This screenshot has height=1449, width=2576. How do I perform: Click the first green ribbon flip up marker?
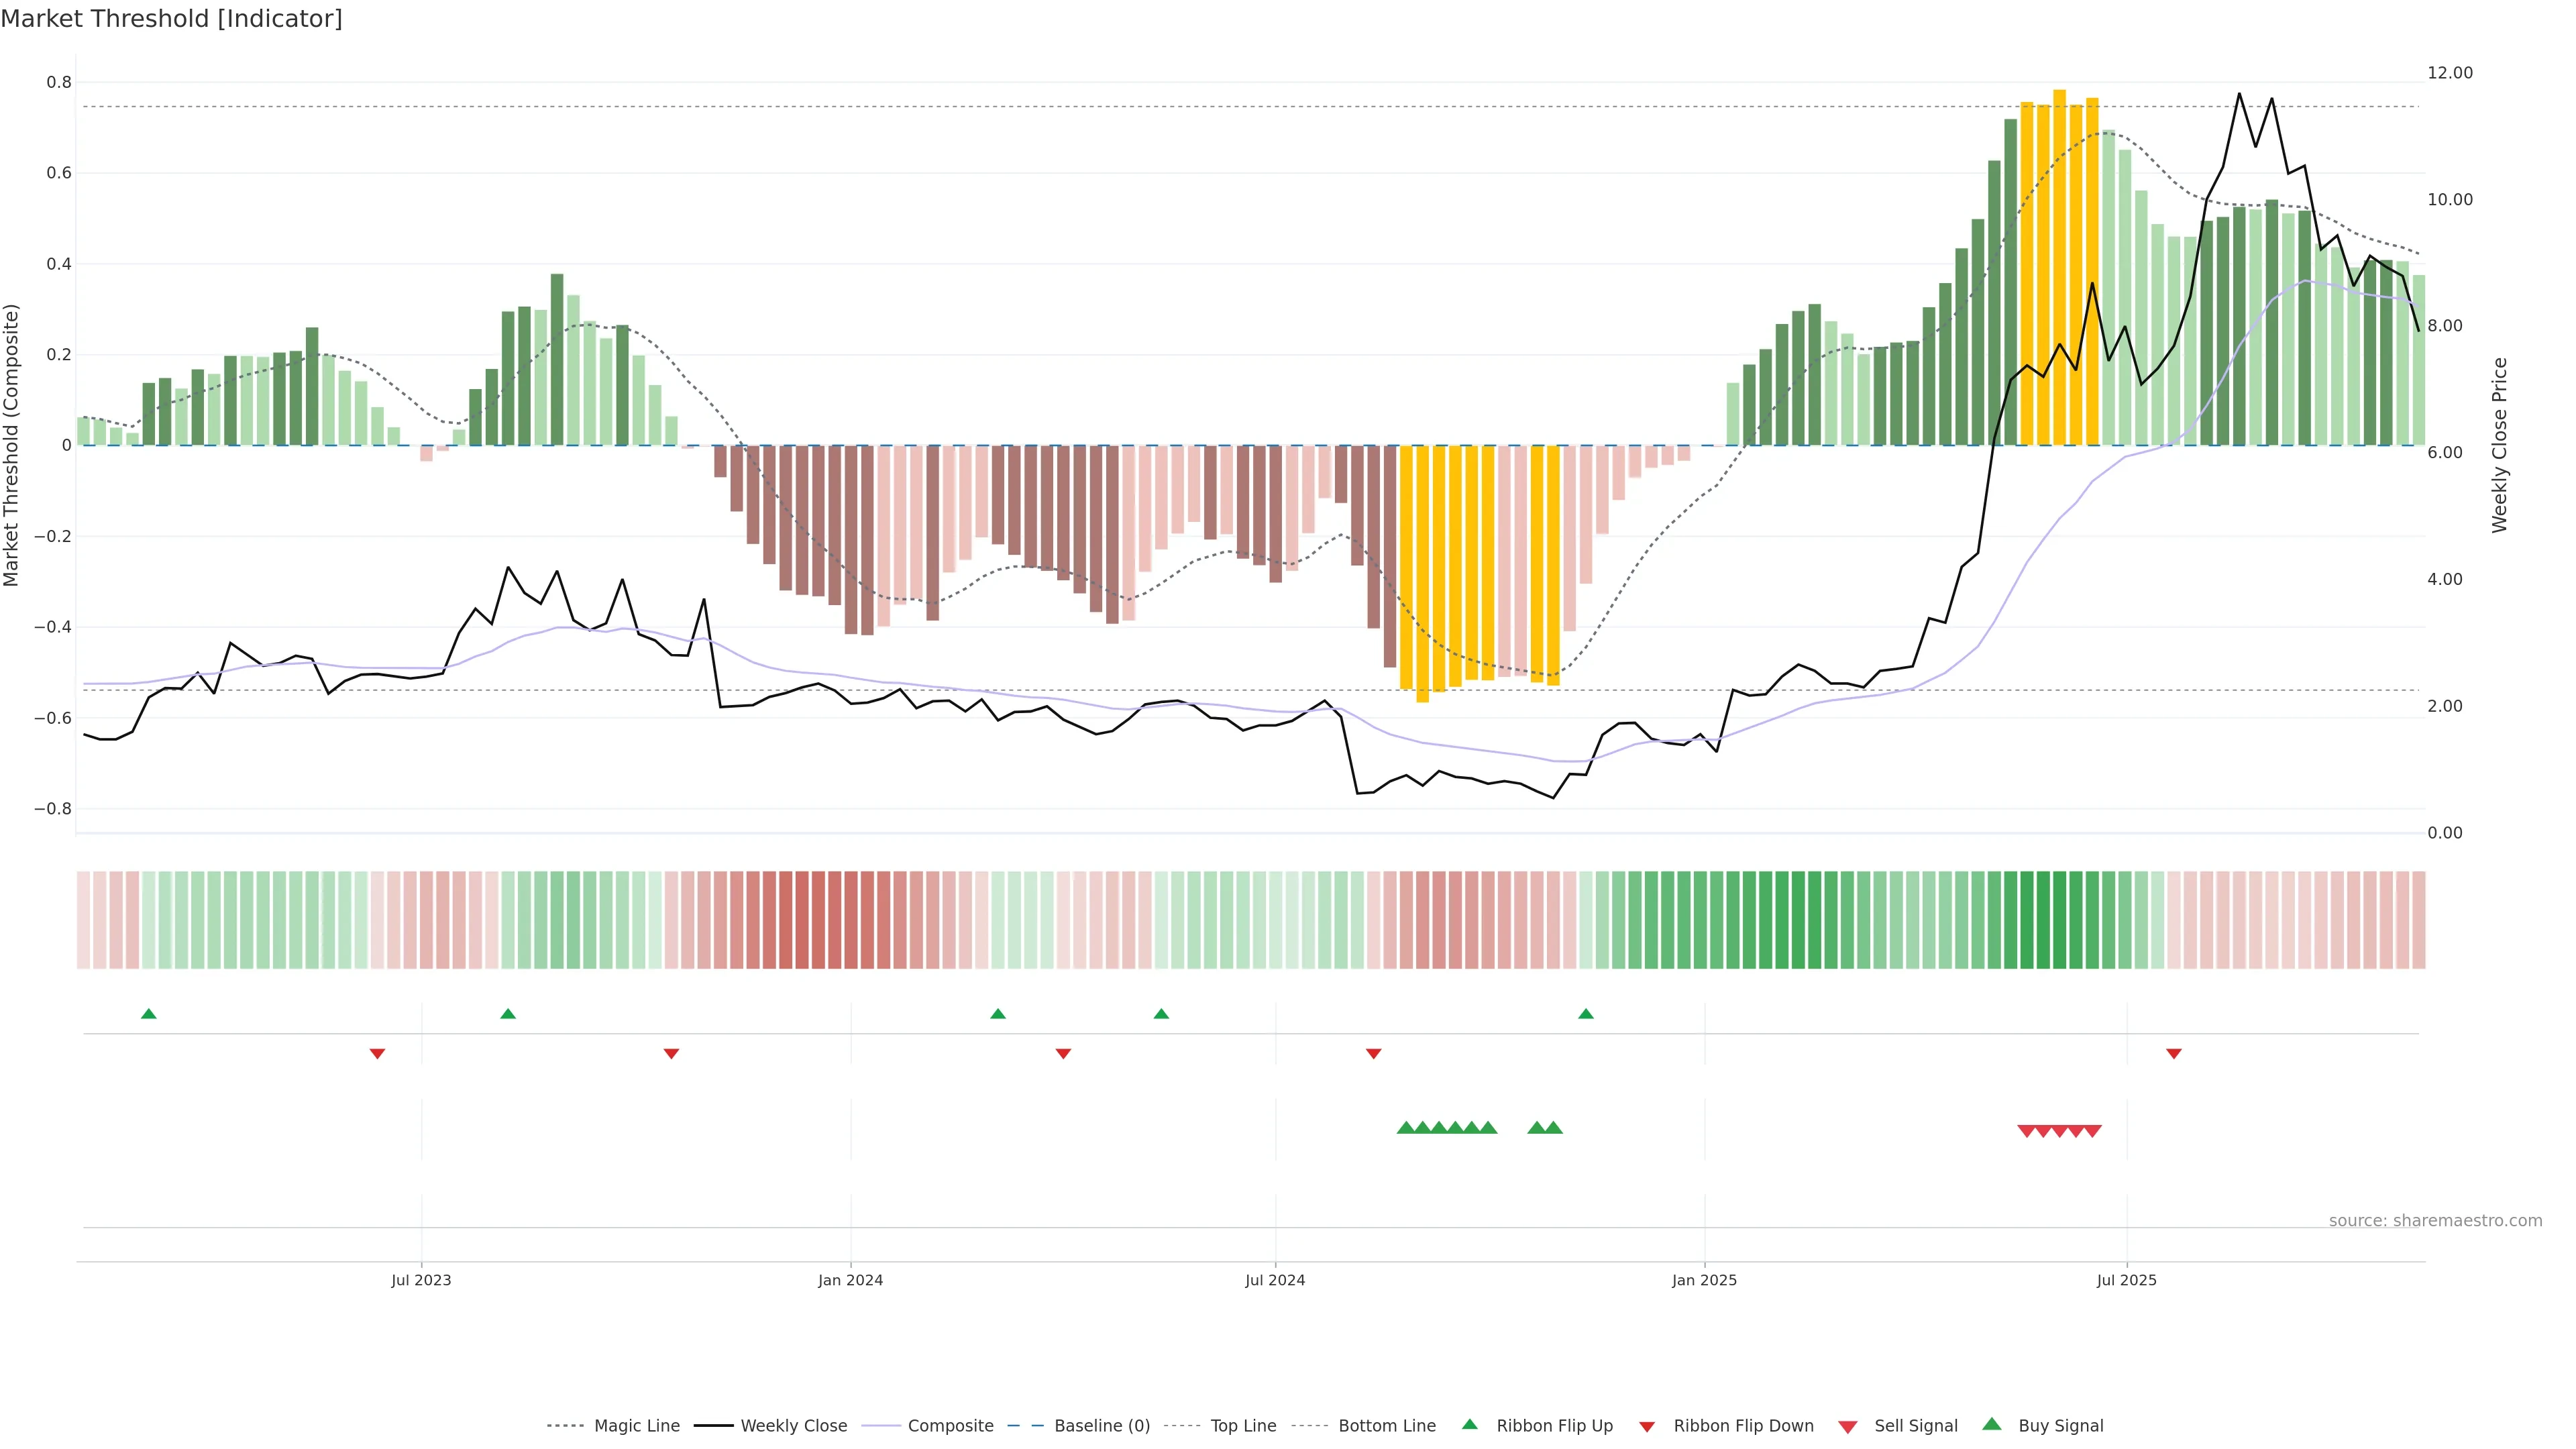(149, 1014)
